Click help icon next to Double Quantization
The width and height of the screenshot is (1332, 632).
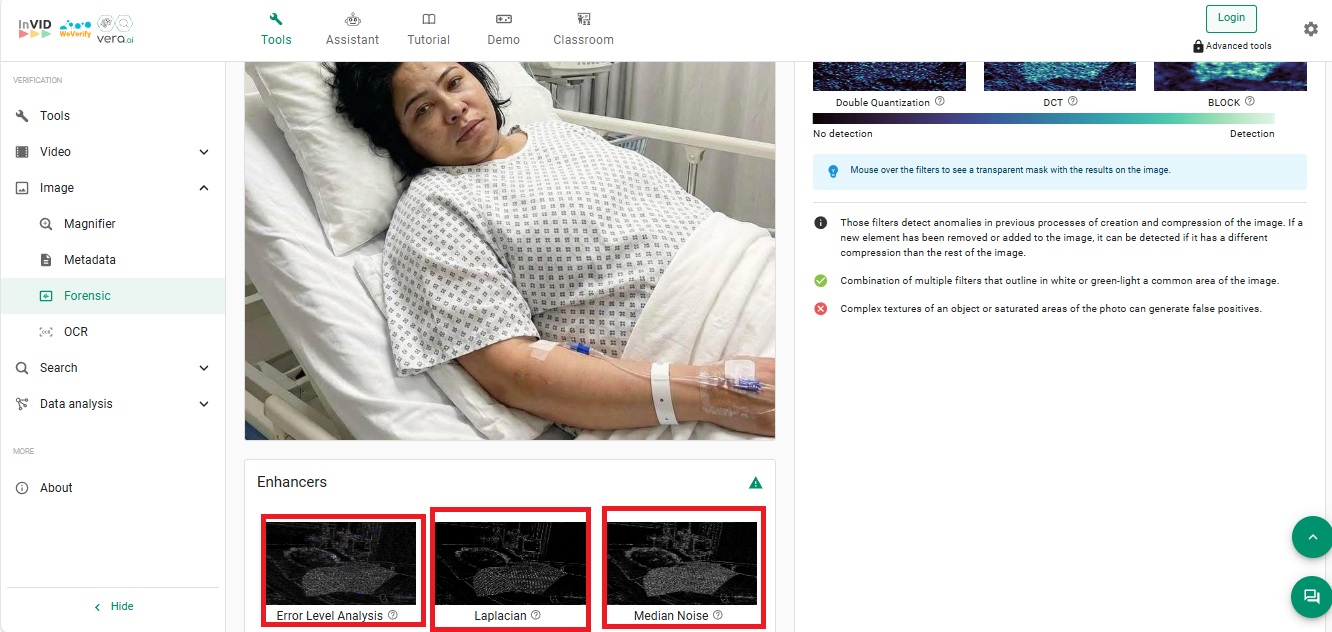click(940, 102)
